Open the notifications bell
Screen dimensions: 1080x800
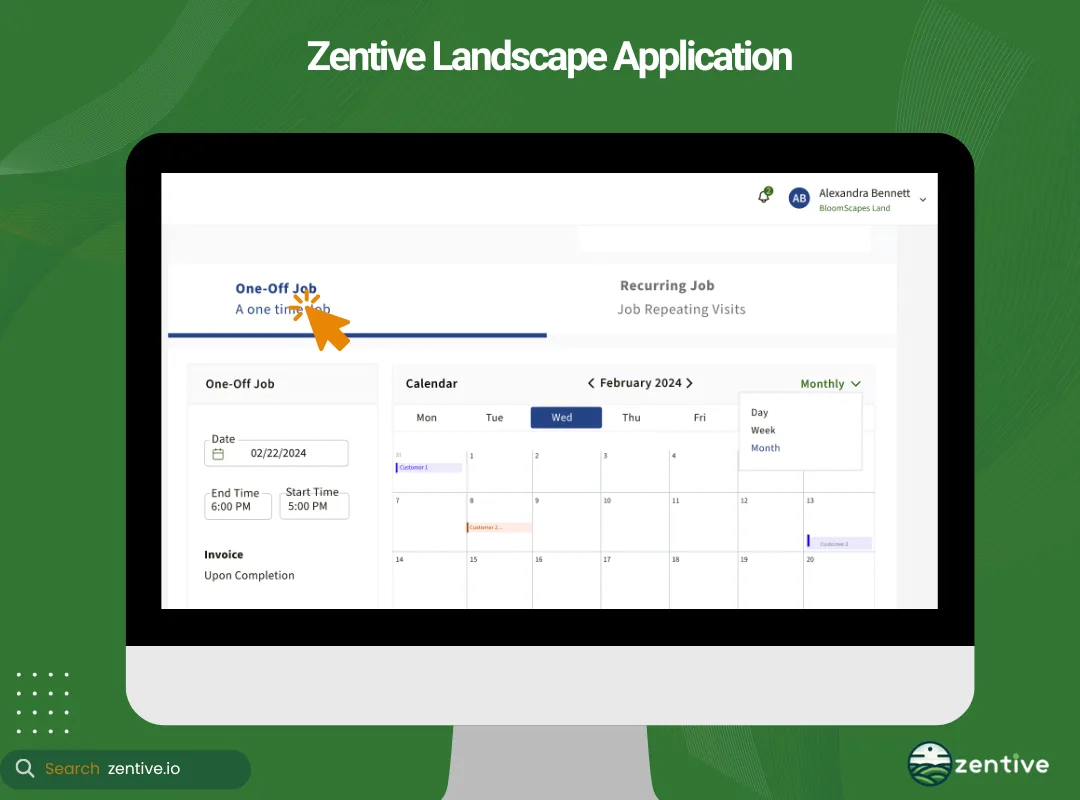pyautogui.click(x=763, y=197)
